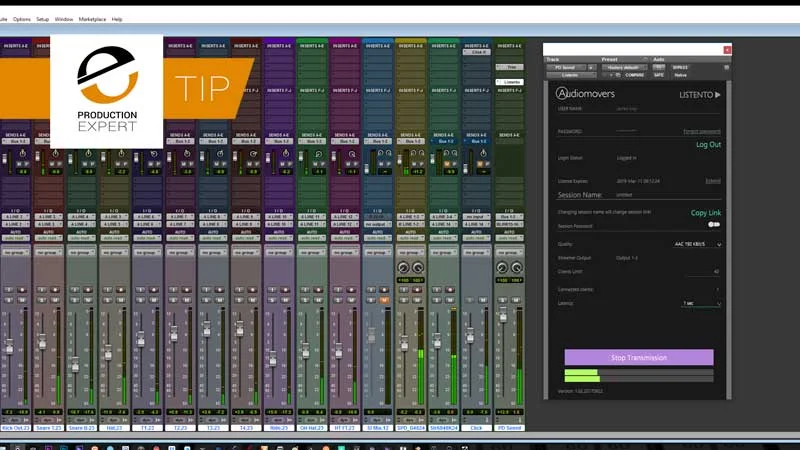Viewport: 800px width, 450px height.
Task: Open automation mode selector on T2.23 track
Action: pyautogui.click(x=180, y=238)
